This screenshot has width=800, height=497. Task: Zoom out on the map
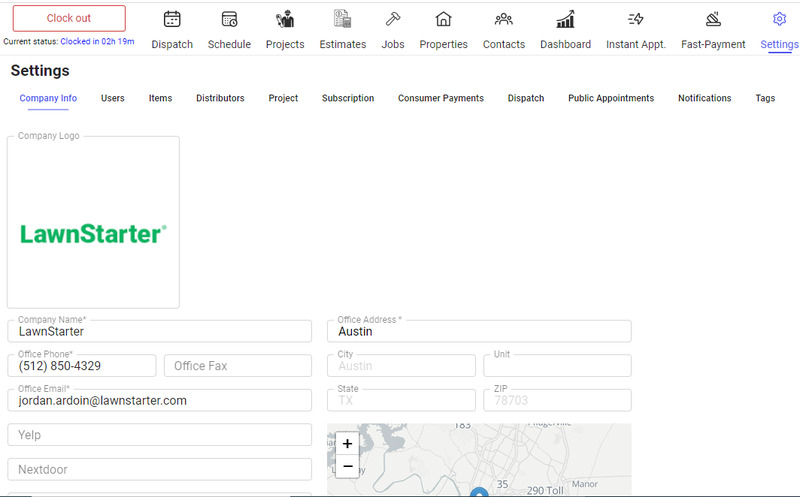pos(347,466)
